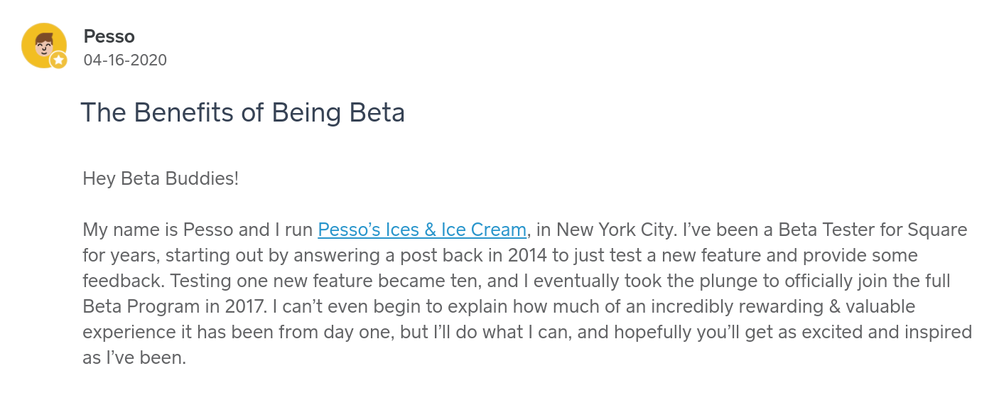Click the closing line 'as I've been.'
The height and width of the screenshot is (398, 999).
(x=134, y=358)
